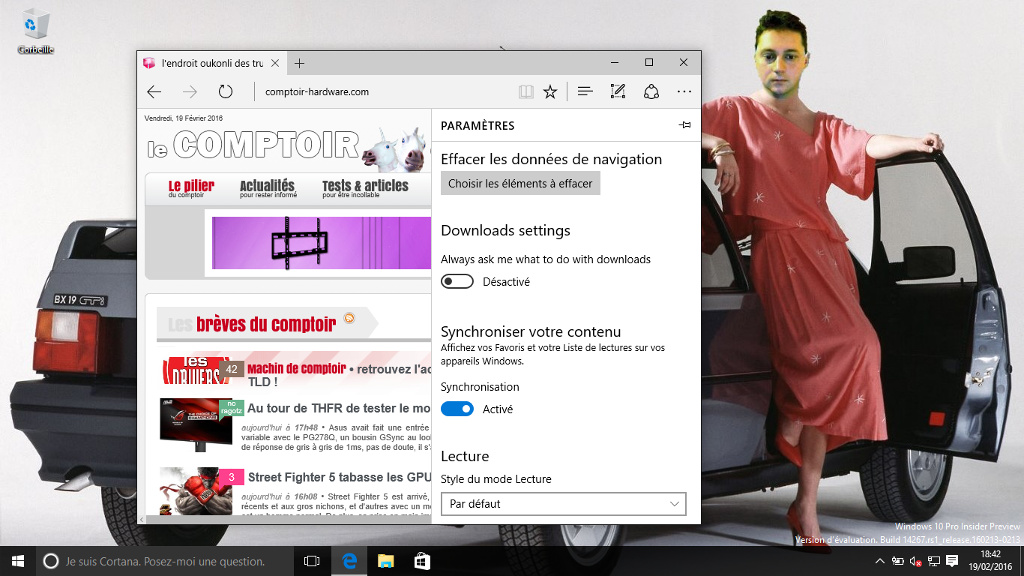Disable the Synchronisation toggle
1024x576 pixels.
coord(458,409)
